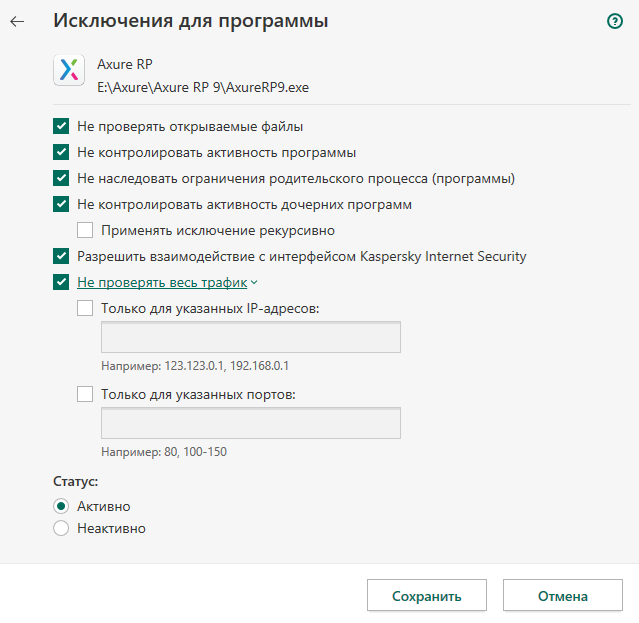Uncheck 'Разрешить взаимодействие с интерфейсом Kaspersky'
This screenshot has width=639, height=623.
click(x=61, y=256)
